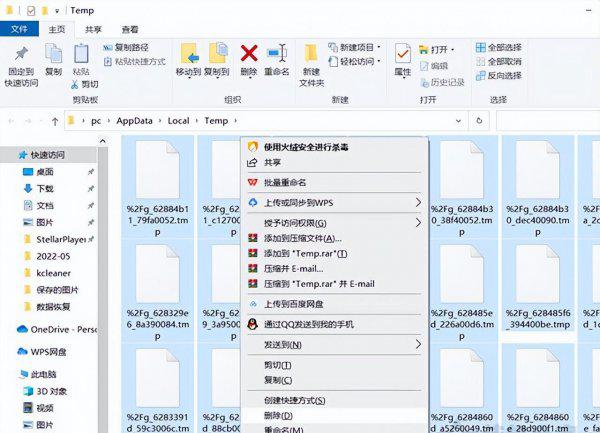
Task: Open the 移动到 menu
Action: click(x=189, y=60)
